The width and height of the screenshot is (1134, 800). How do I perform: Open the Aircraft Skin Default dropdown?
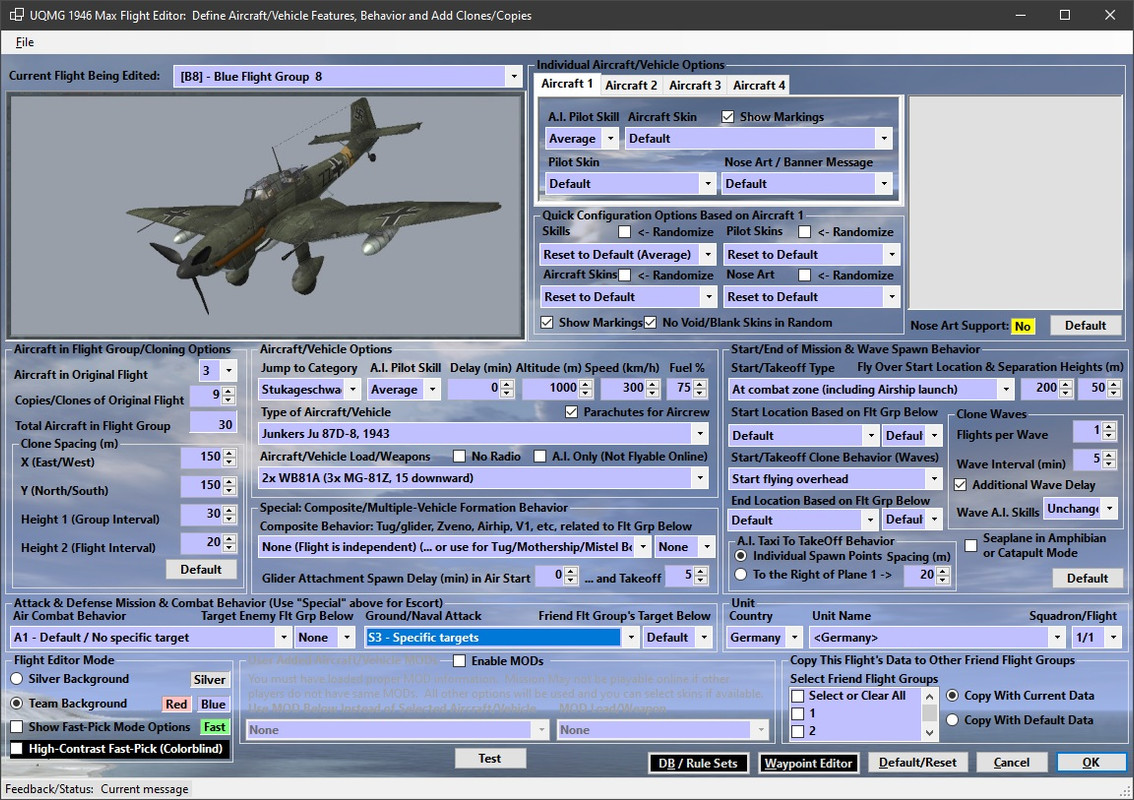click(759, 138)
